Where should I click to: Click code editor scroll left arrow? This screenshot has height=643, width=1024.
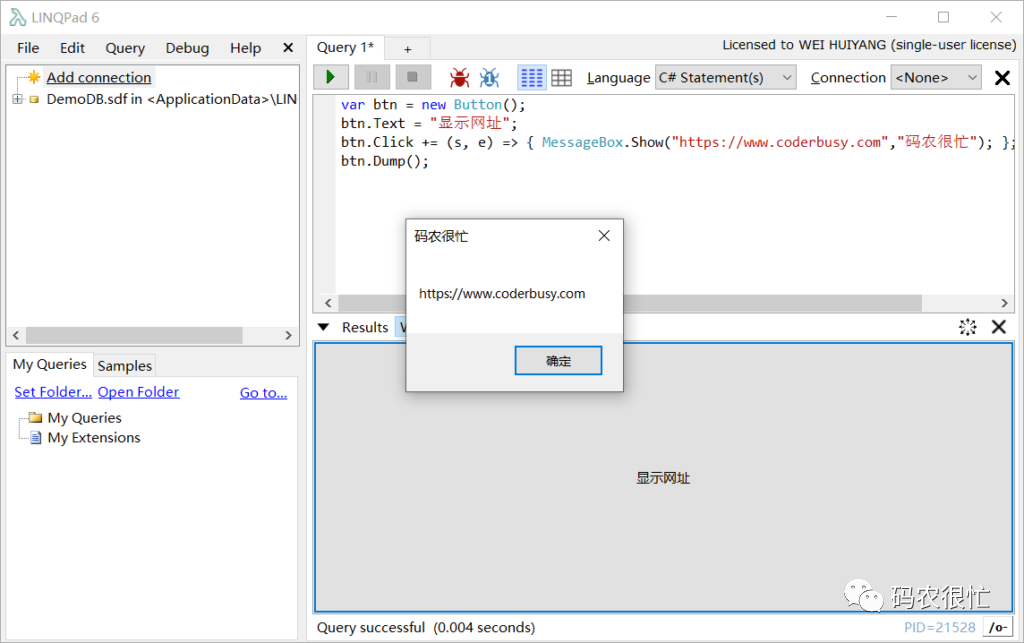point(328,303)
